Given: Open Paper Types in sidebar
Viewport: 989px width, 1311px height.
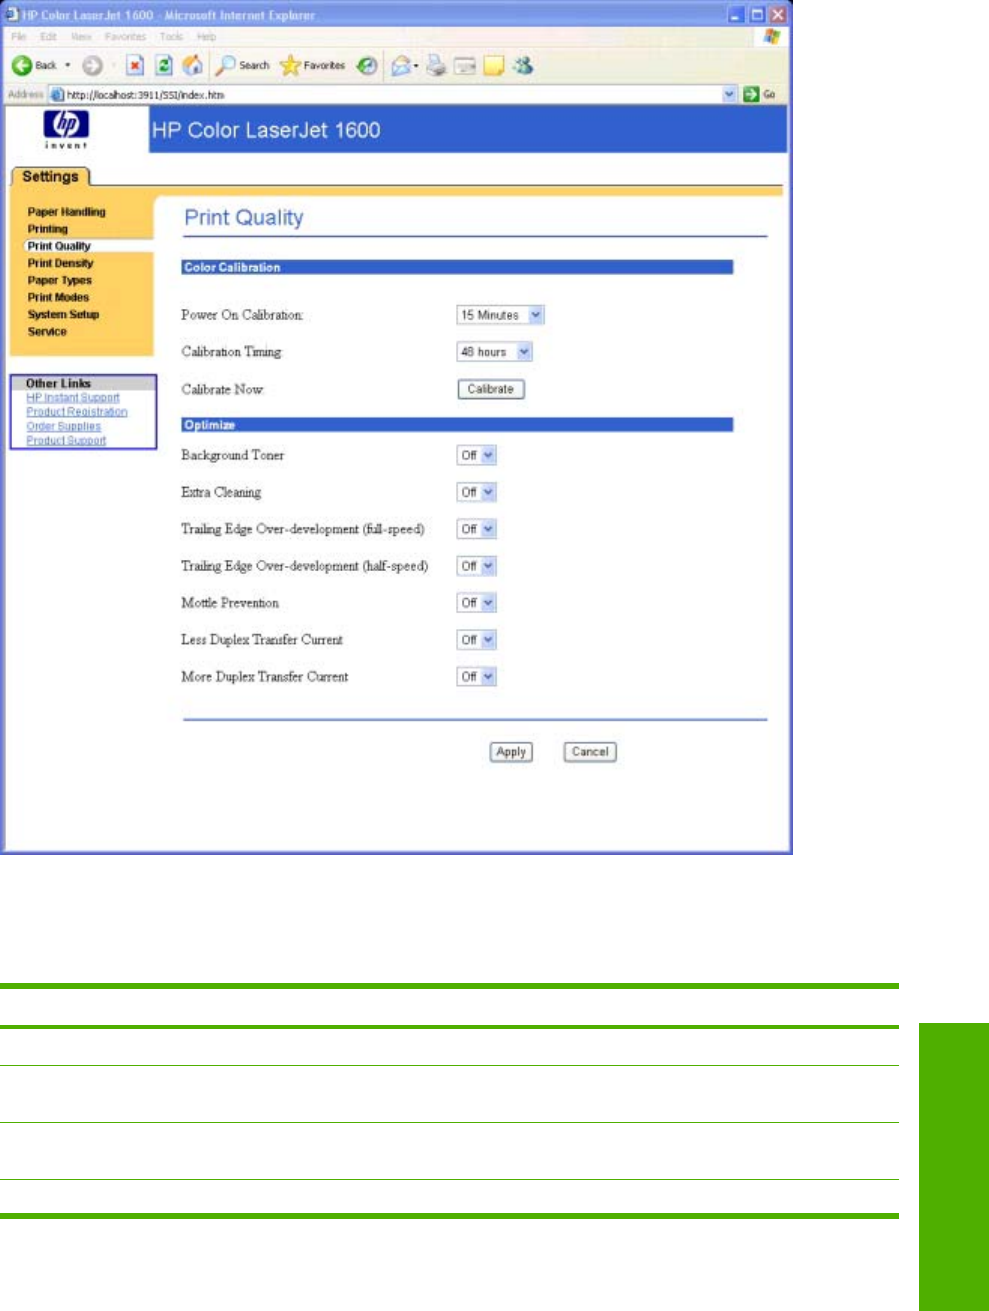Looking at the screenshot, I should (59, 280).
